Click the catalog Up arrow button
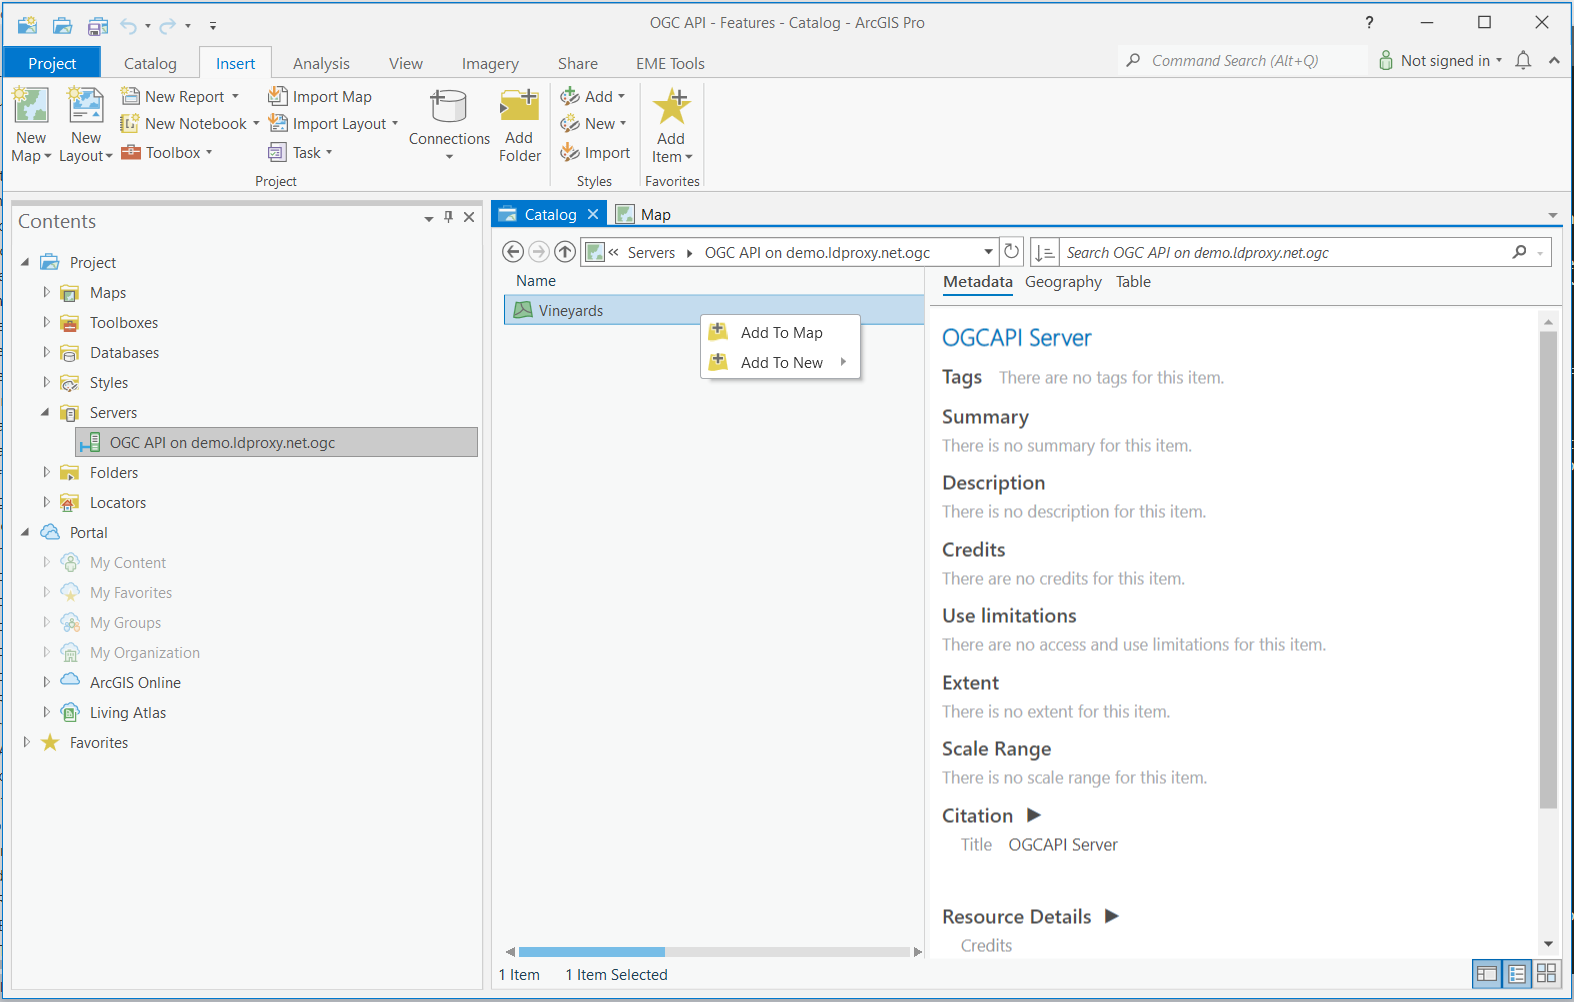1574x1002 pixels. point(565,252)
